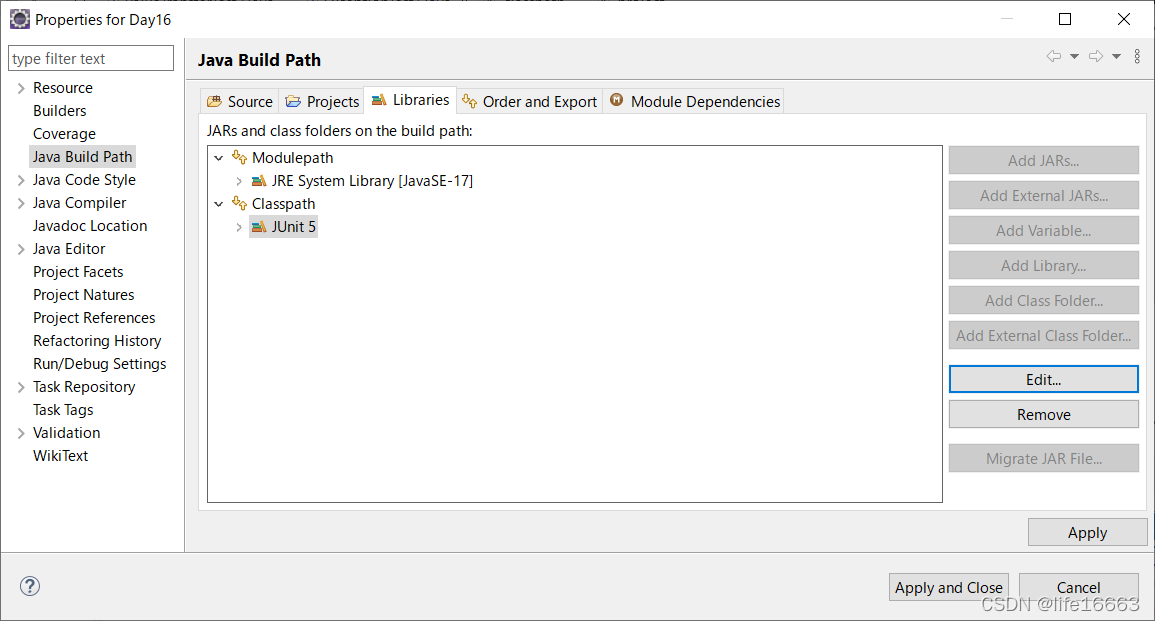The width and height of the screenshot is (1155, 621).
Task: Click the JRE System Library jar icon
Action: point(259,180)
